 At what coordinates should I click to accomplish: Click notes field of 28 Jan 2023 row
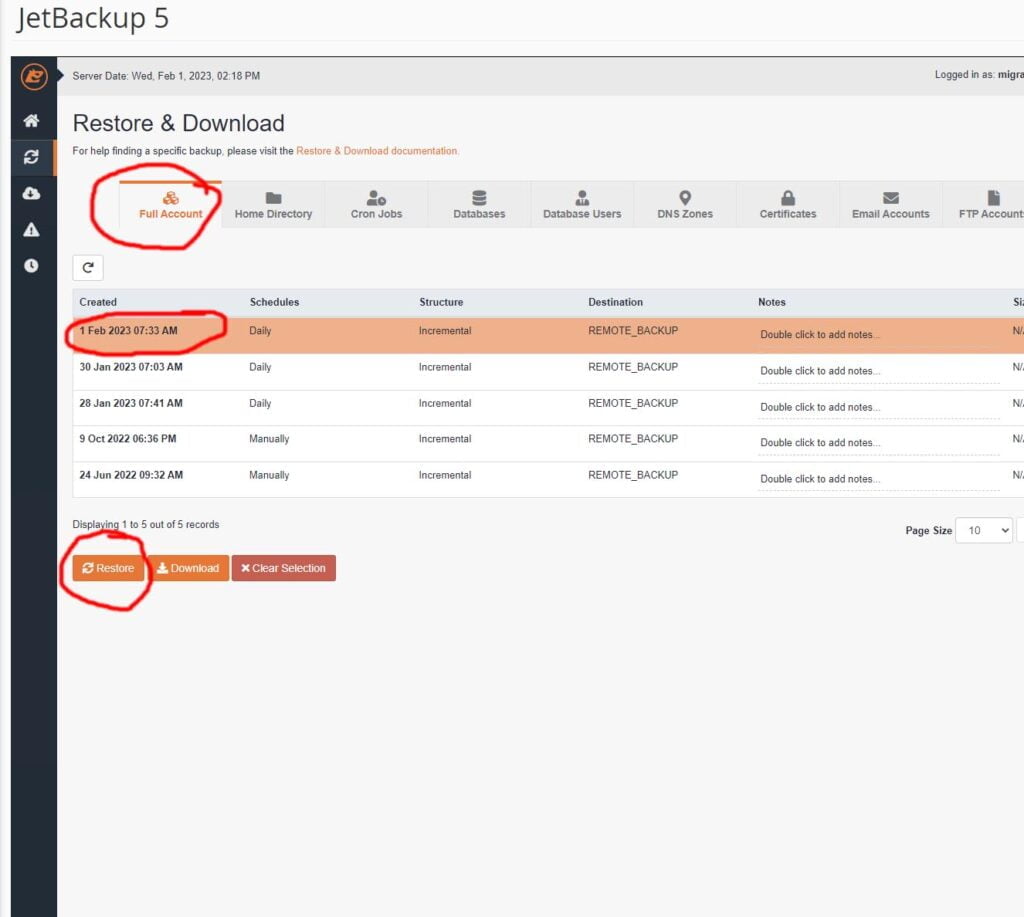pyautogui.click(x=878, y=408)
